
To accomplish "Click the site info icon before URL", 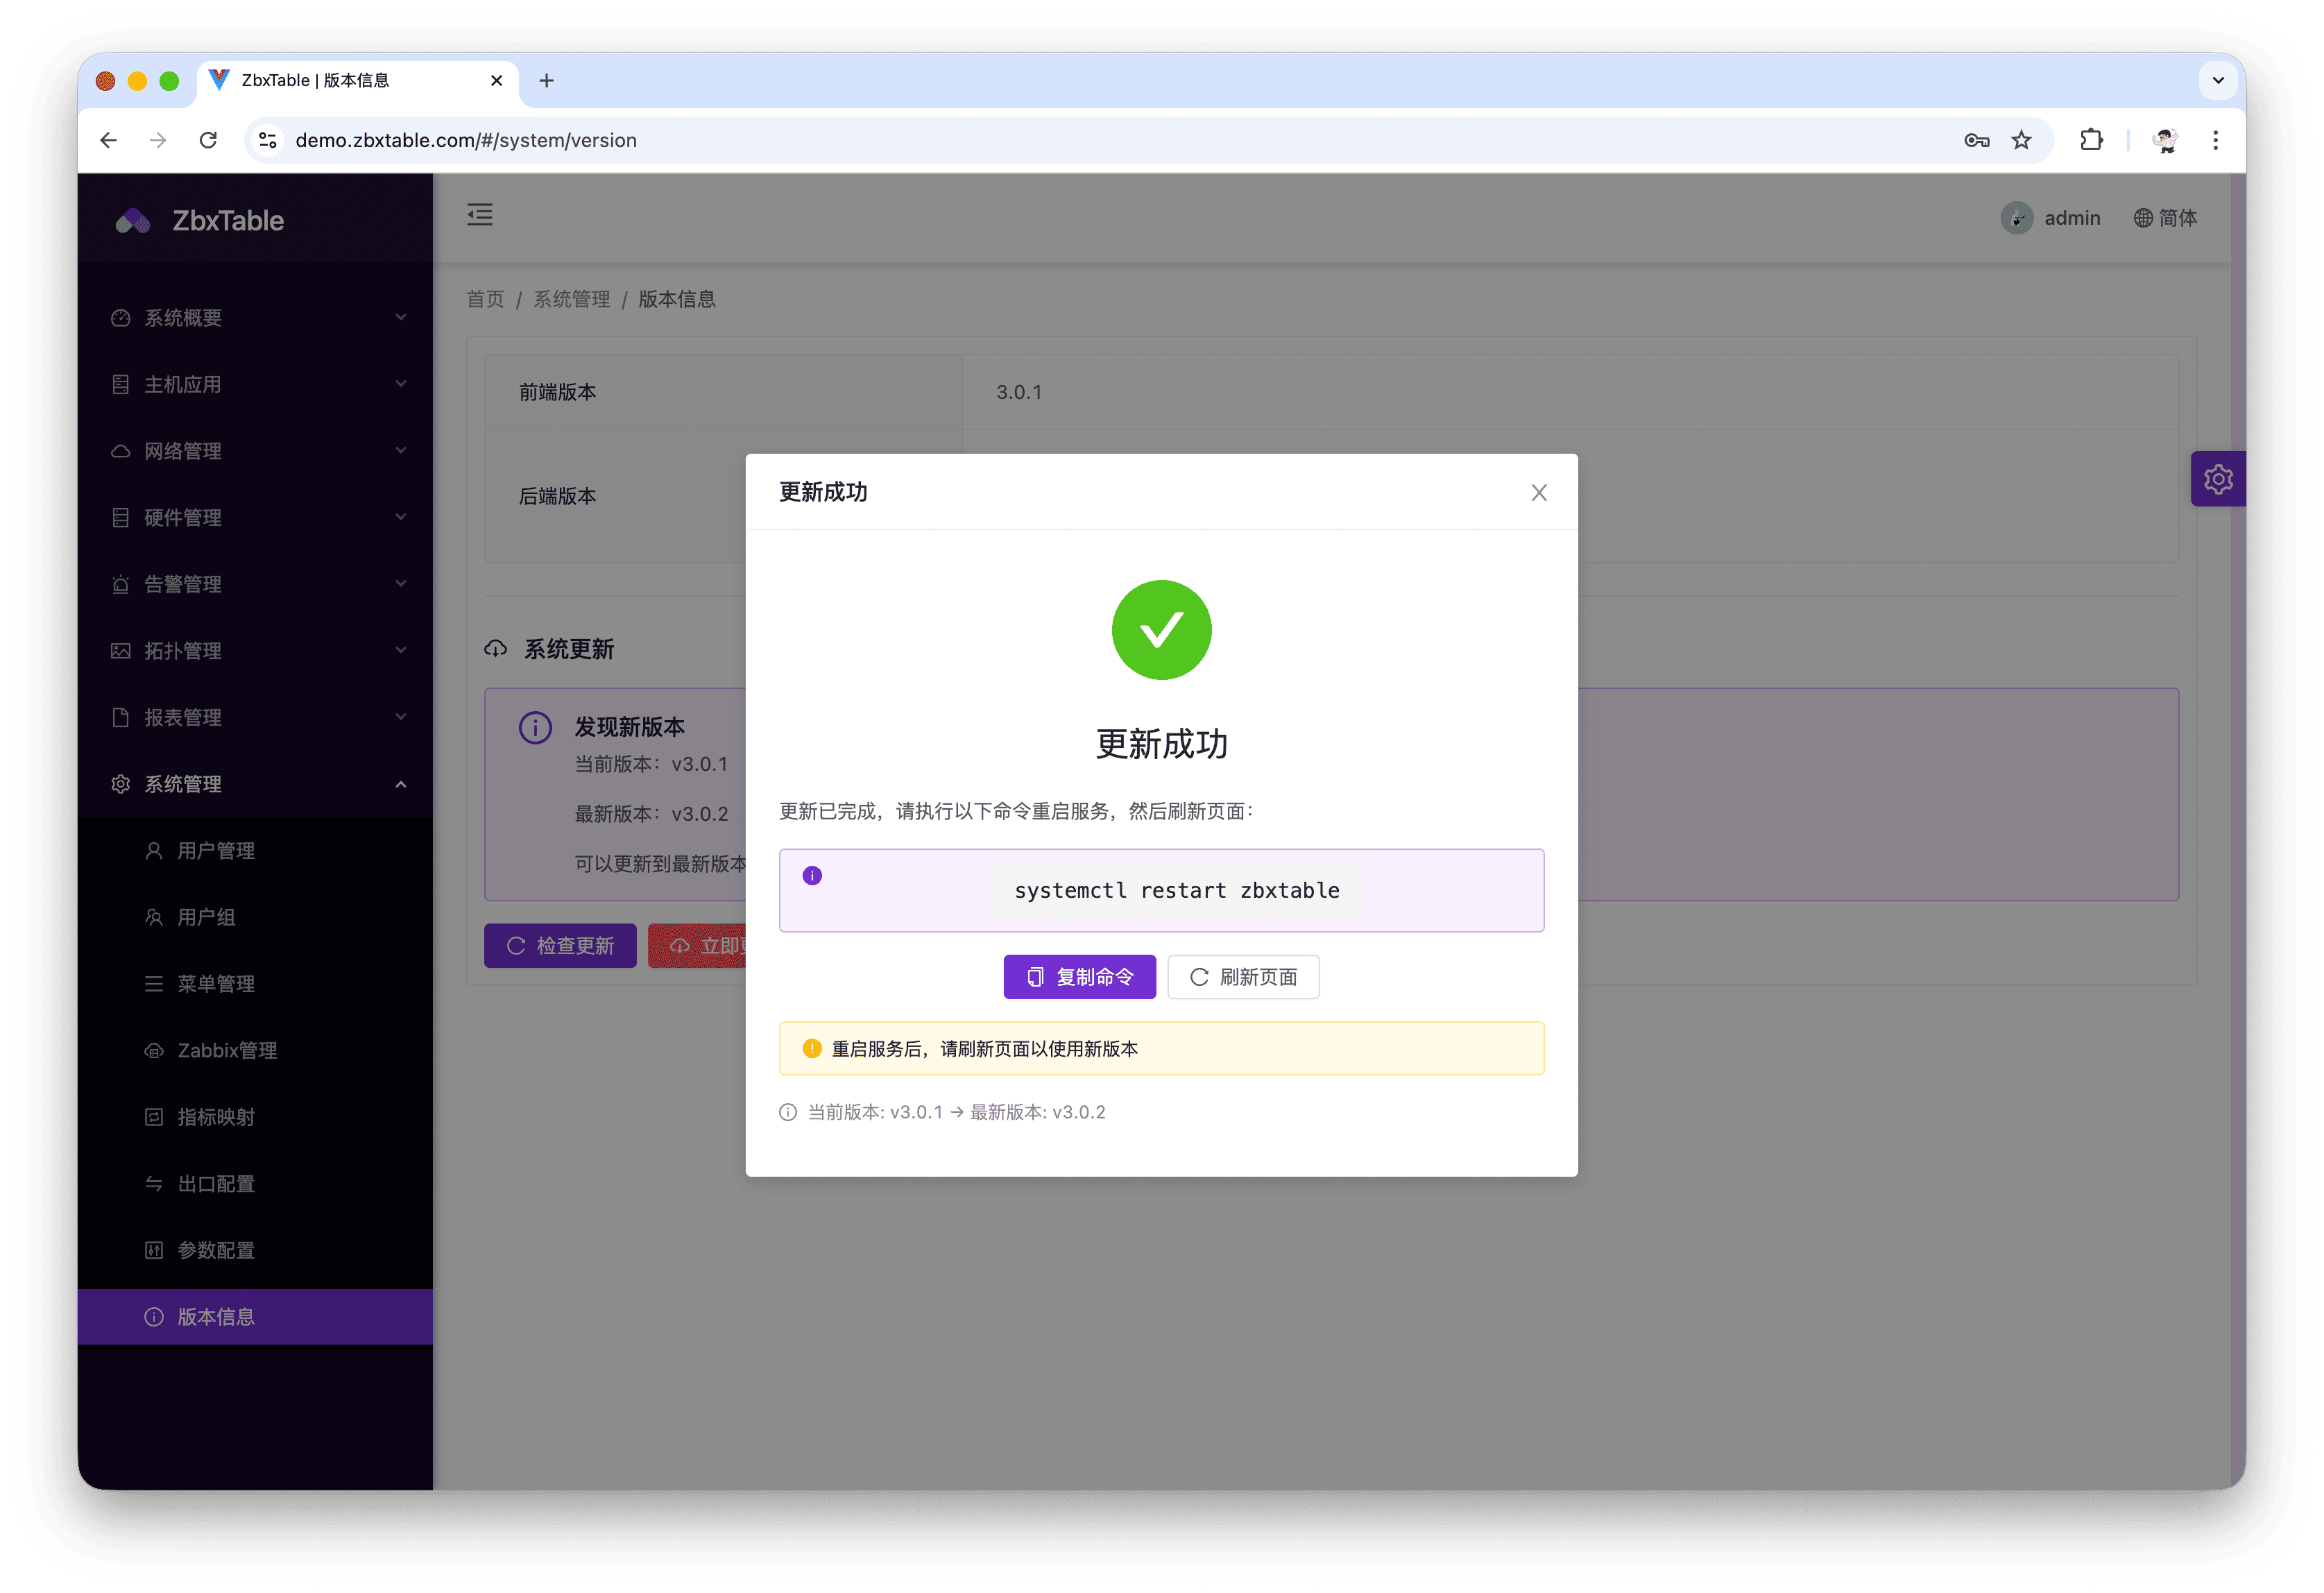I will (x=268, y=140).
